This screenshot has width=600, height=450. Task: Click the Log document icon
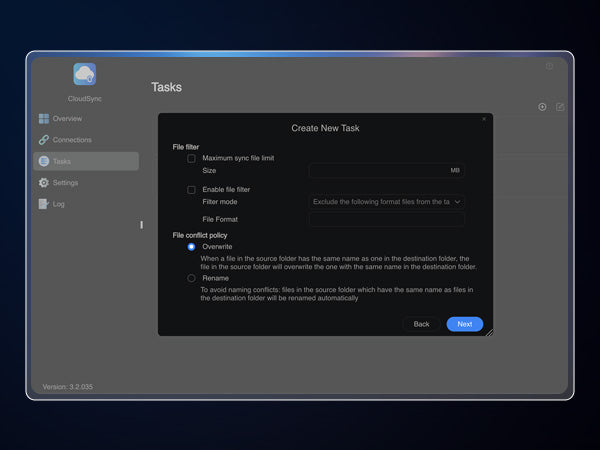(44, 204)
